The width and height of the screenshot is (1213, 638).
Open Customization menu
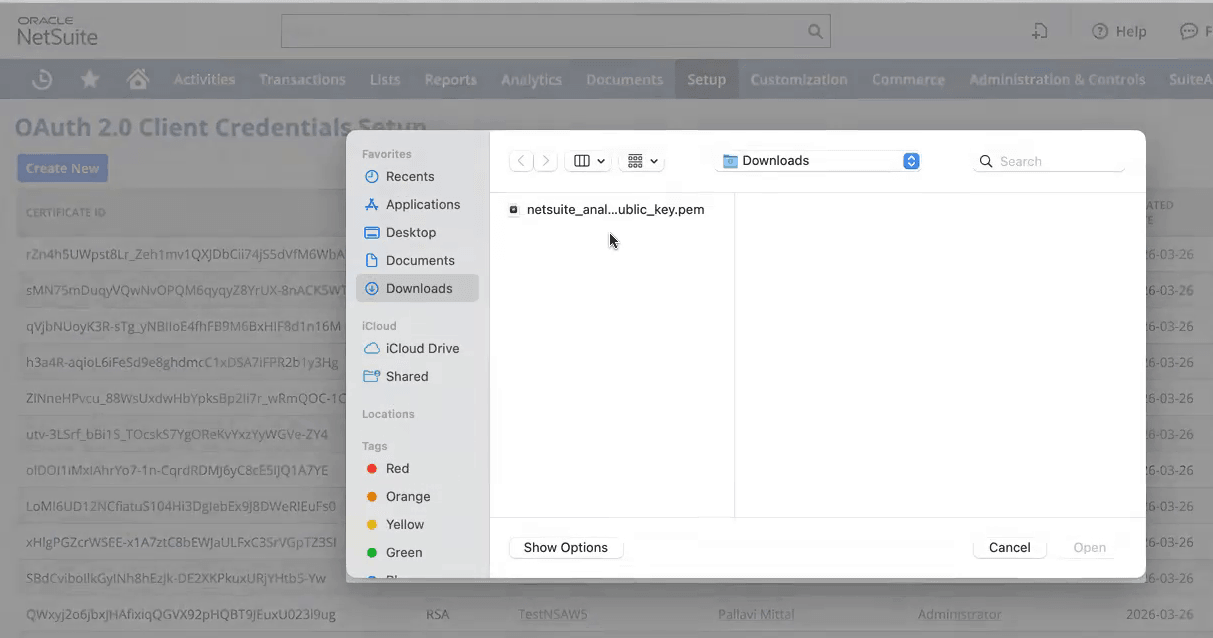(798, 79)
